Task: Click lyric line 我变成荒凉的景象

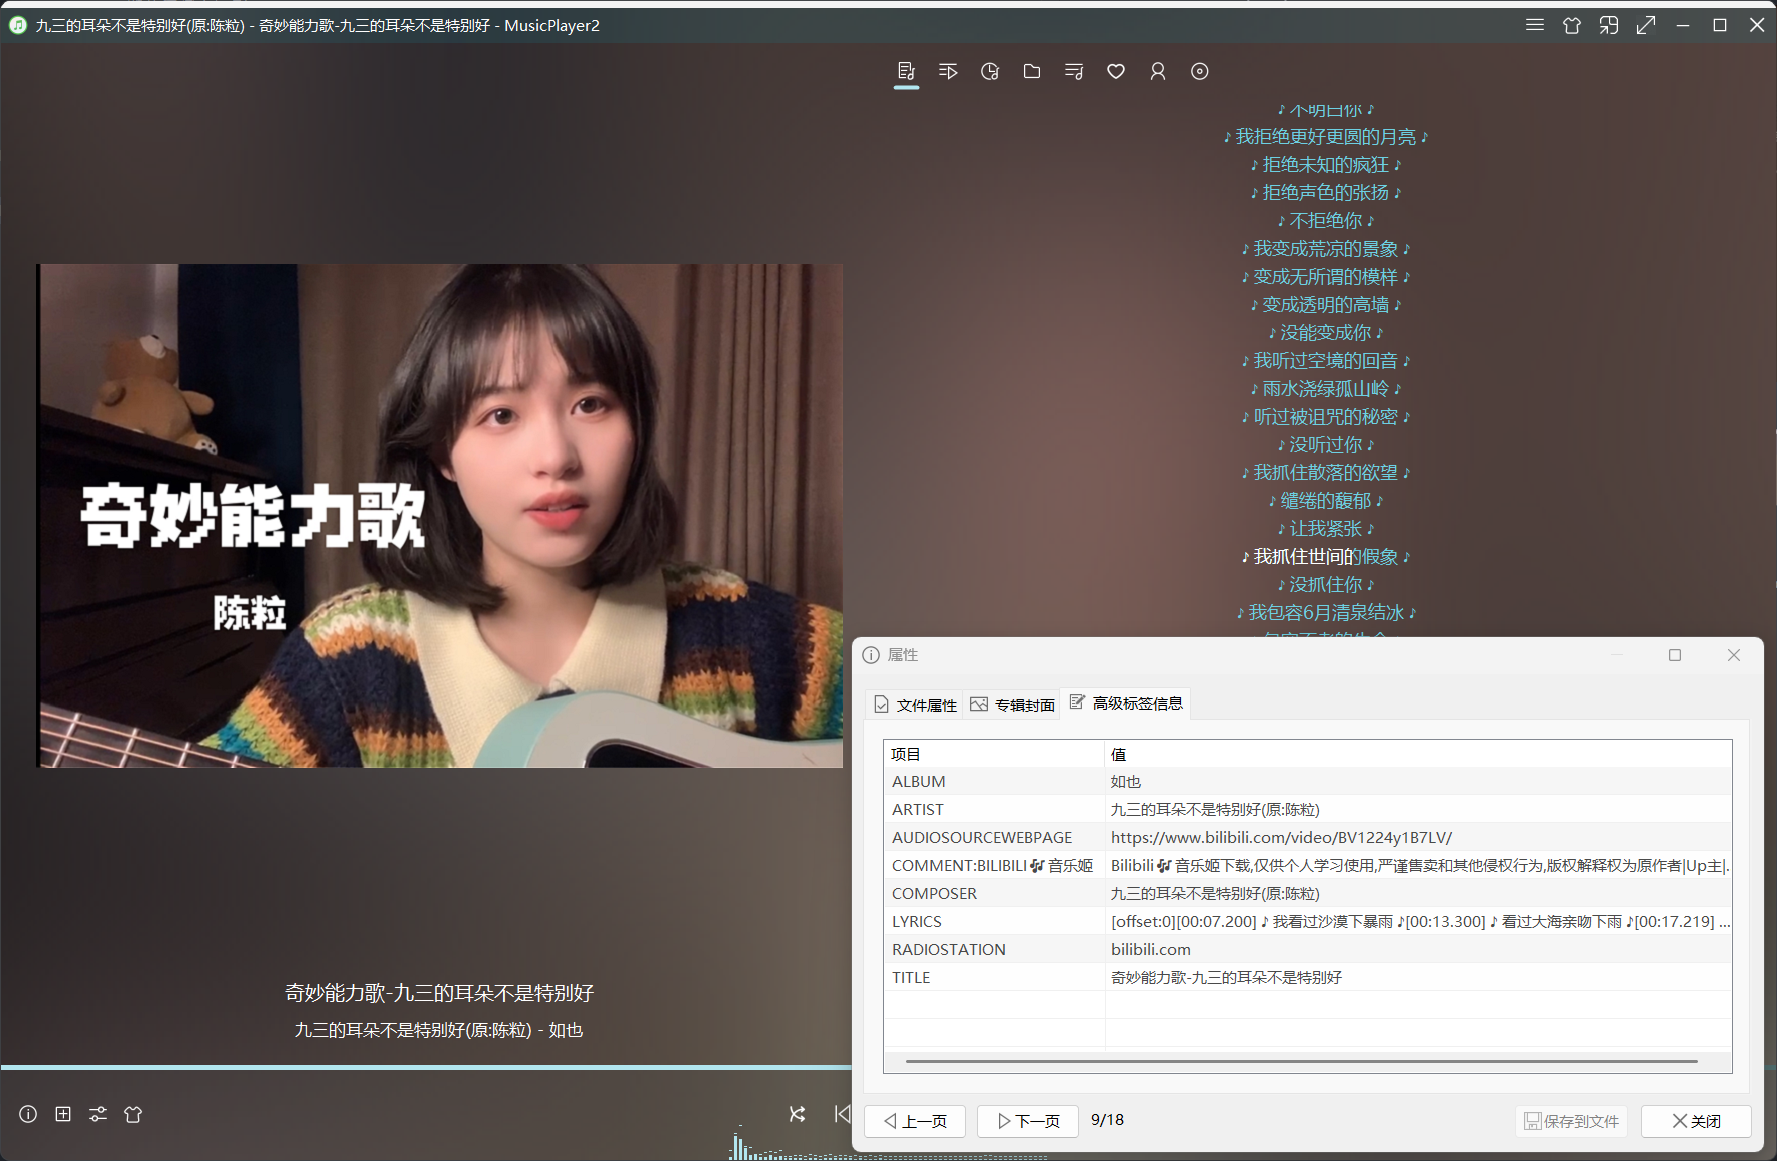Action: (x=1326, y=248)
